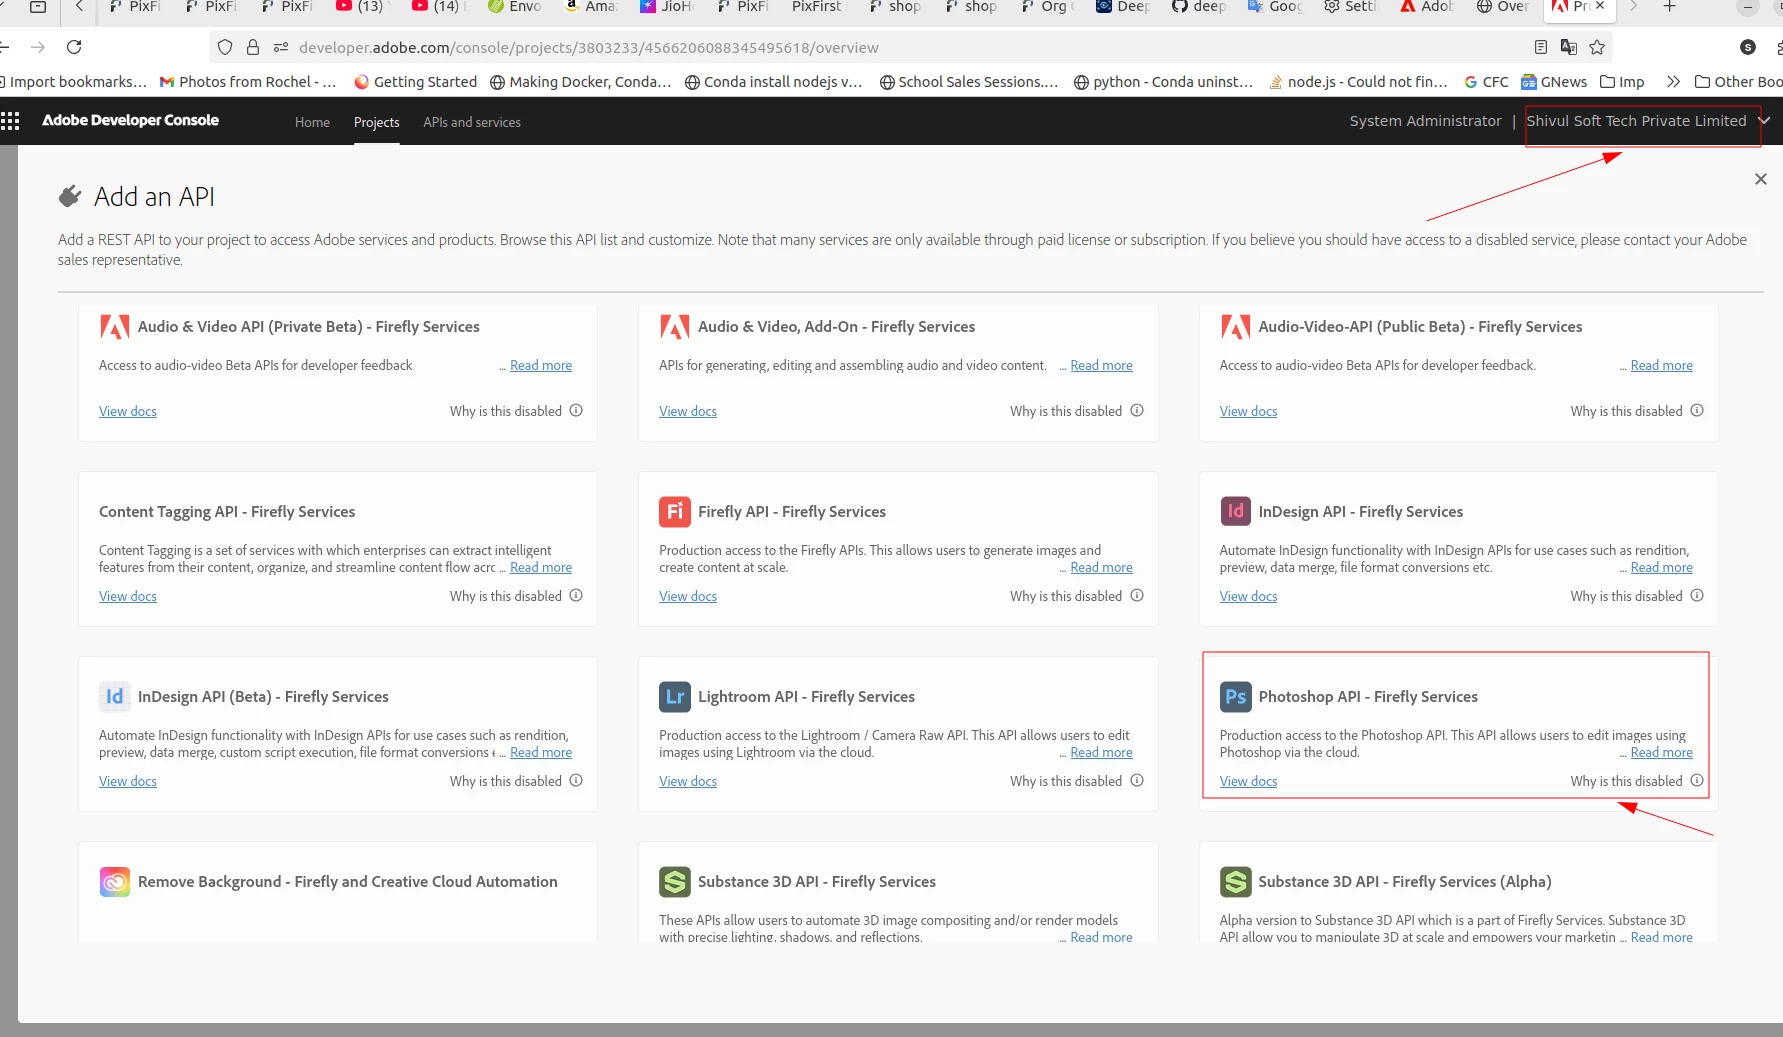Click Adobe logo on Audio-Video-API Public Beta card
Viewport: 1783px width, 1037px height.
1235,326
